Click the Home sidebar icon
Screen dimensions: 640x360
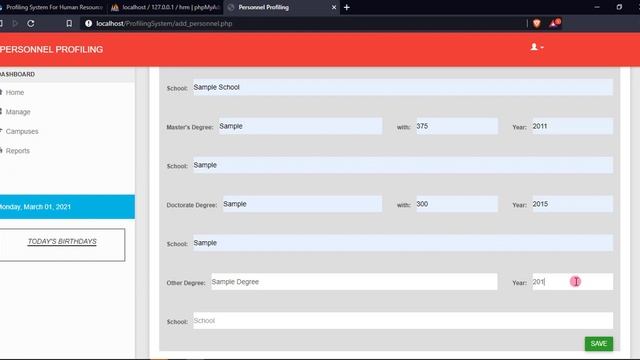pyautogui.click(x=1, y=92)
